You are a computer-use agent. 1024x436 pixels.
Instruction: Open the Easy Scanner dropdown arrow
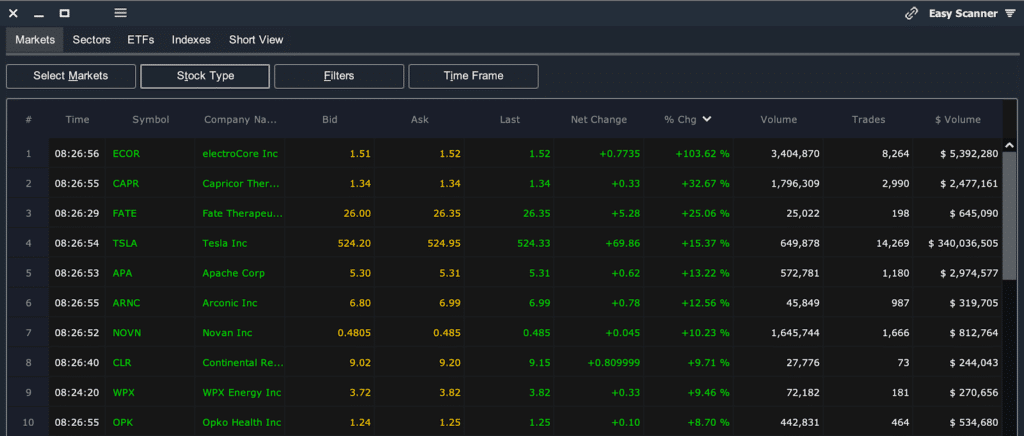click(1010, 14)
